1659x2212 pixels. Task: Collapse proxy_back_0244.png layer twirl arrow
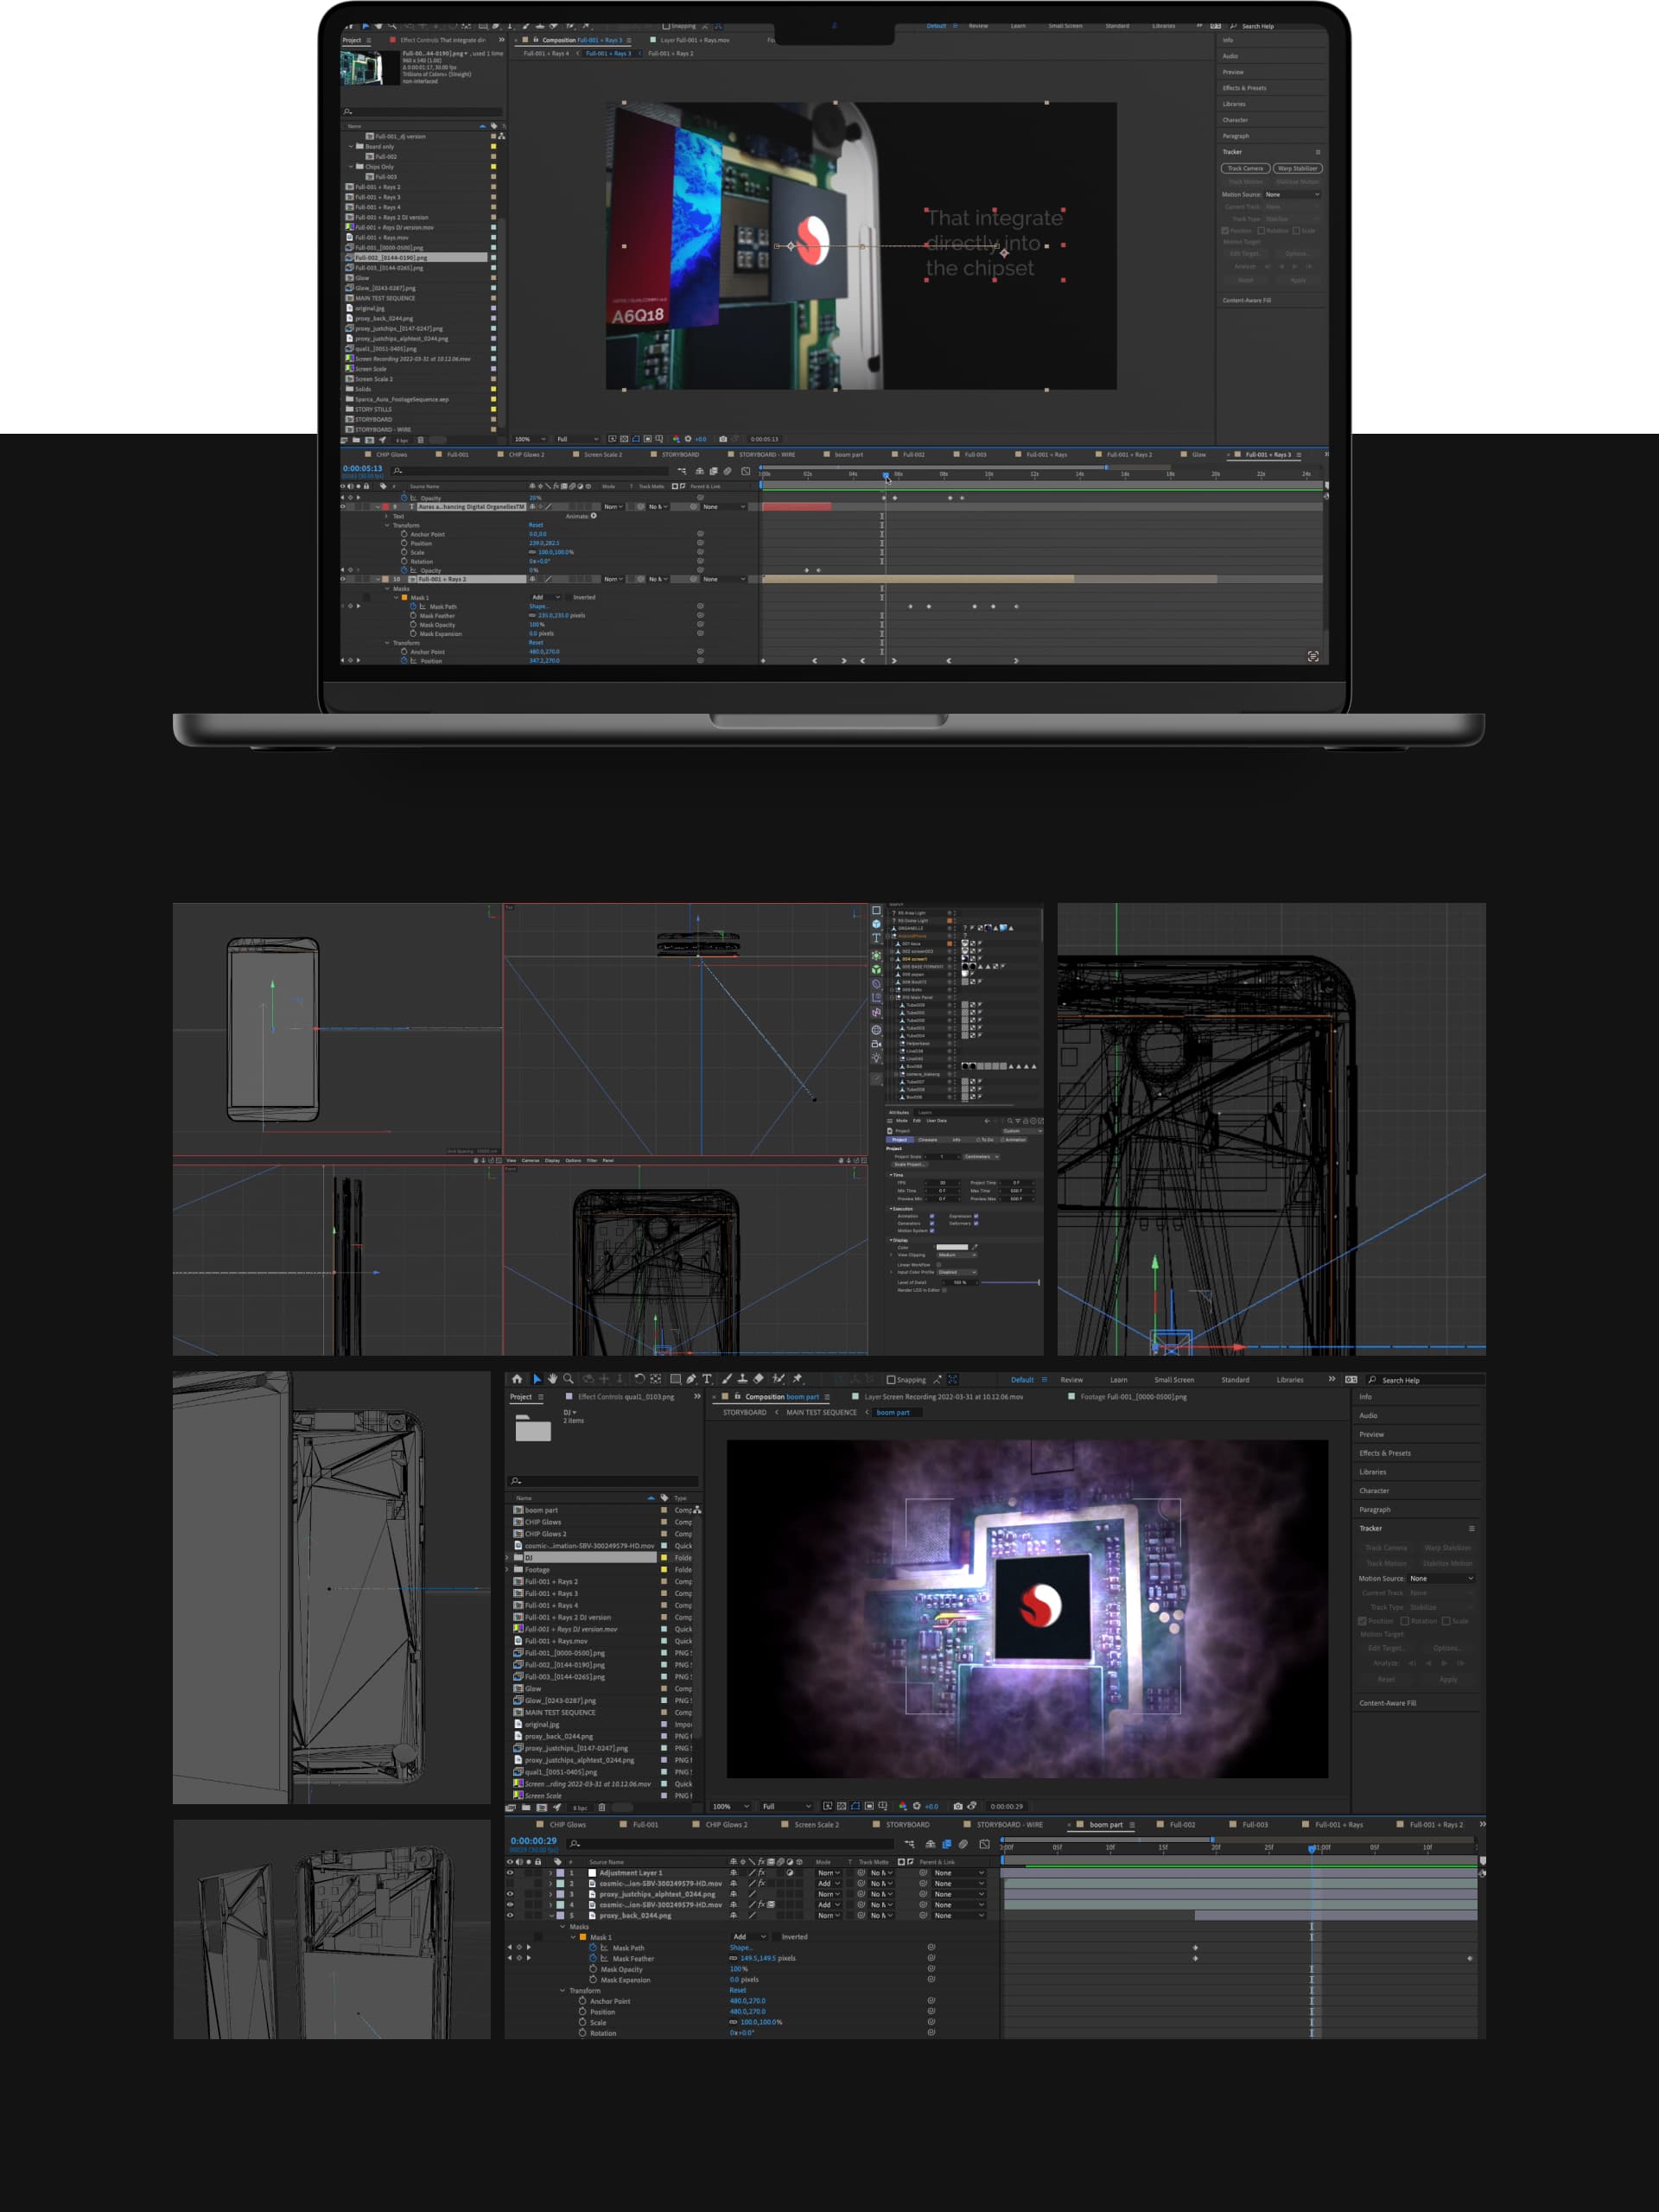(551, 1916)
